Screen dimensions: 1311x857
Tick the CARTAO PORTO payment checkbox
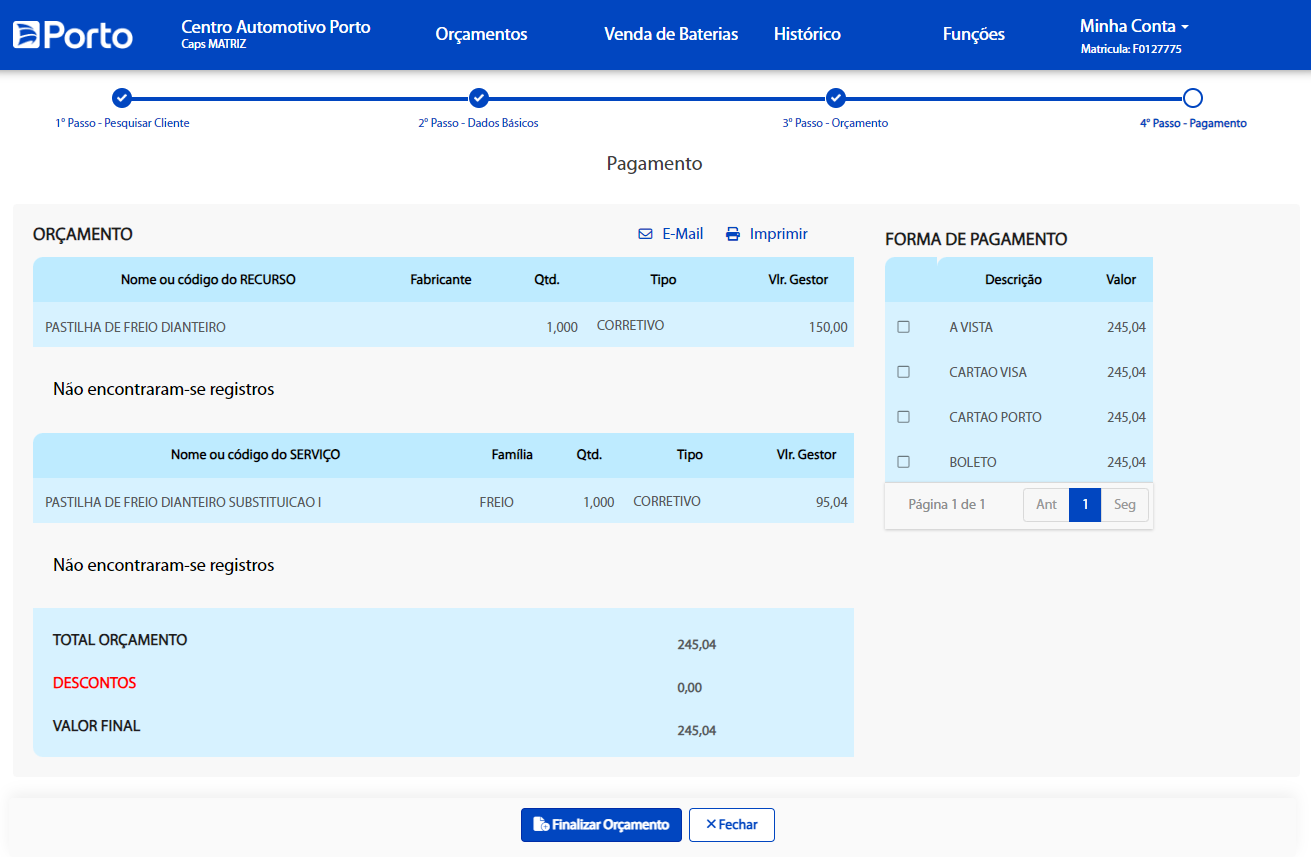[x=904, y=417]
